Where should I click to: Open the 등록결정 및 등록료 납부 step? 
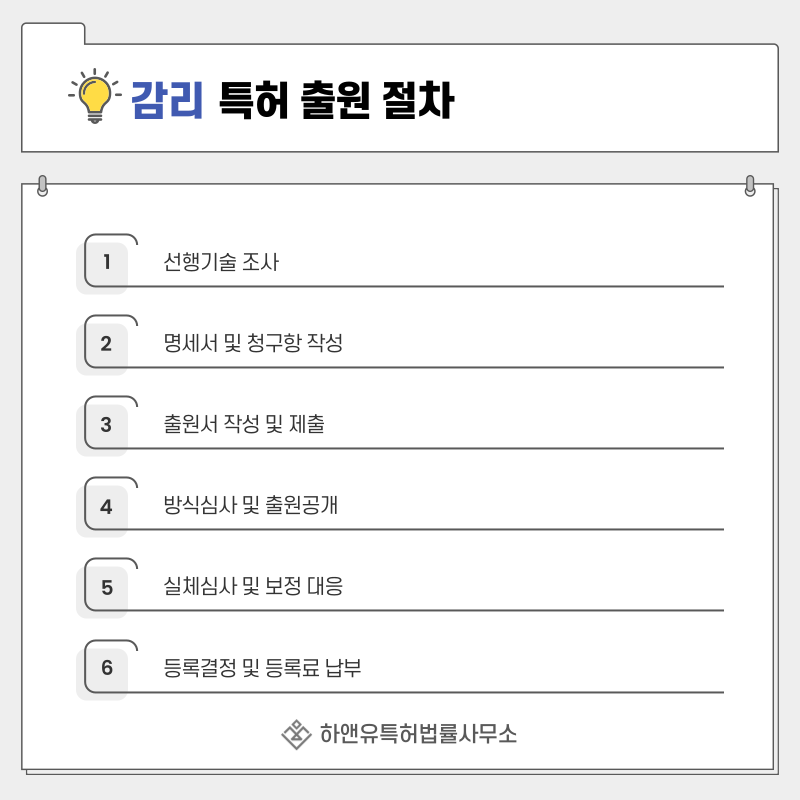tap(262, 667)
